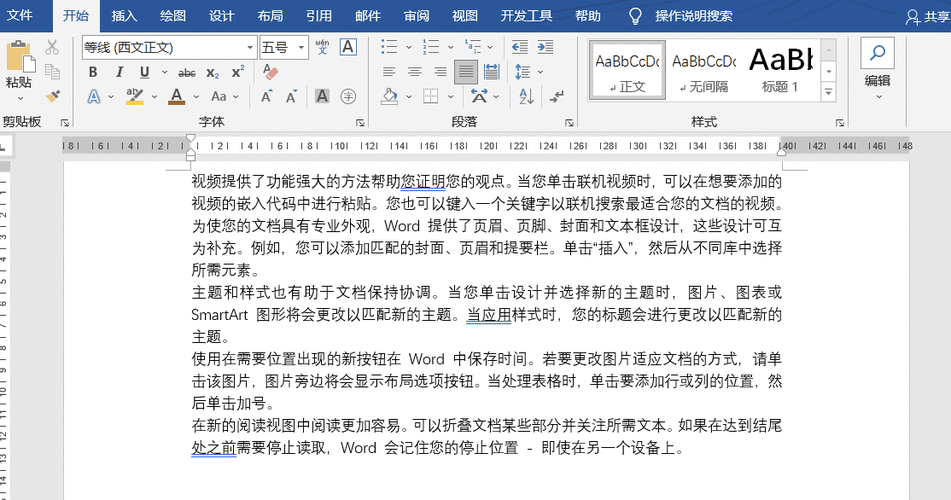Viewport: 951px width, 500px height.
Task: Click the lightbulb beside 操作说明搜索
Action: click(634, 16)
